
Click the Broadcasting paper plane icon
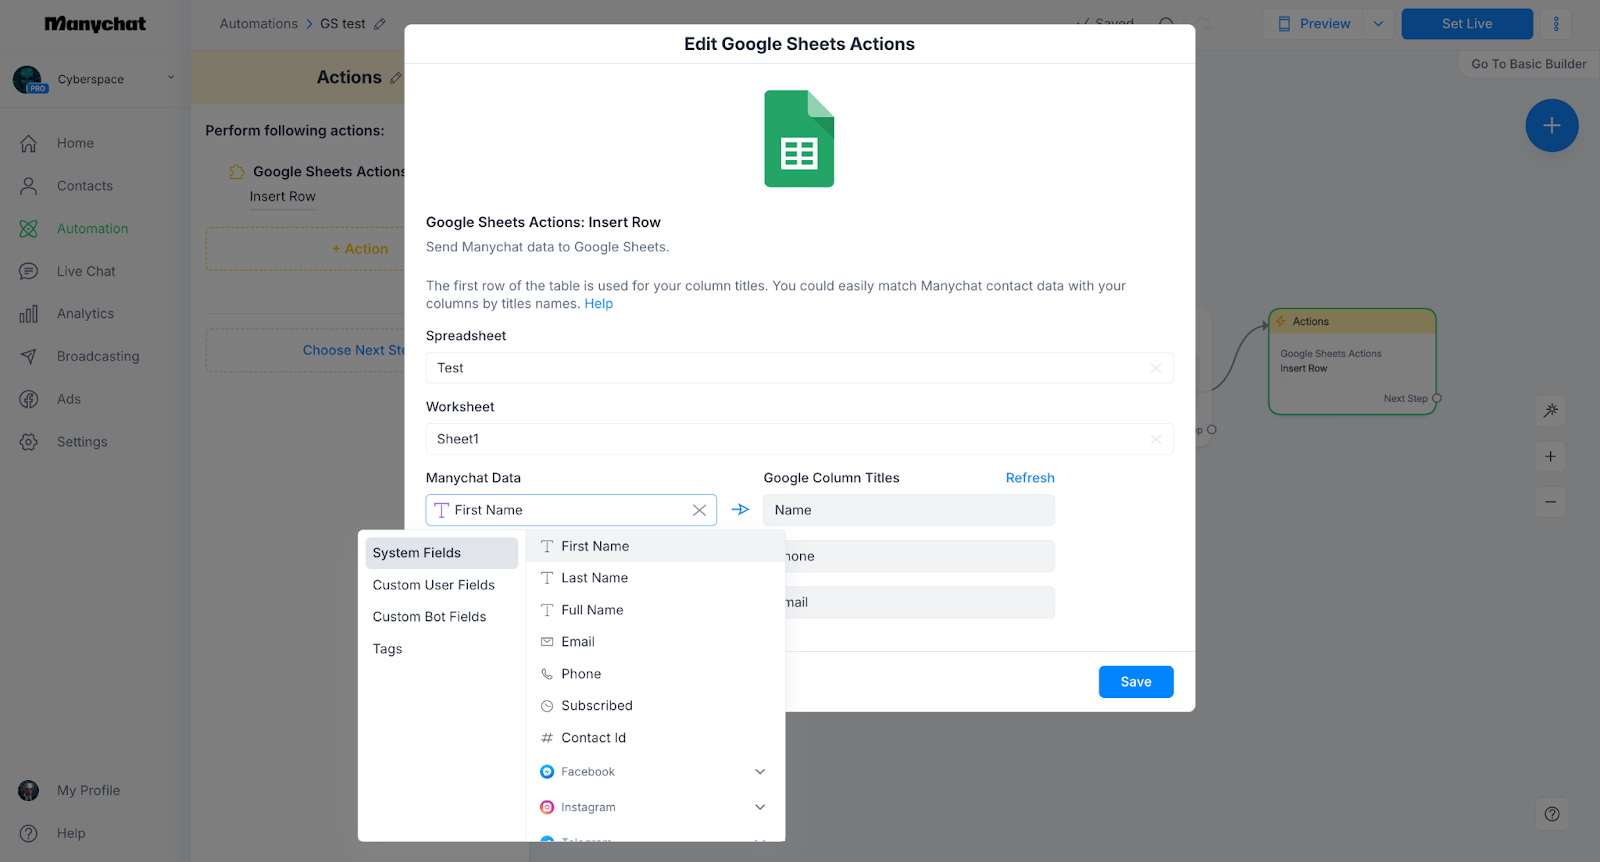[x=29, y=357]
